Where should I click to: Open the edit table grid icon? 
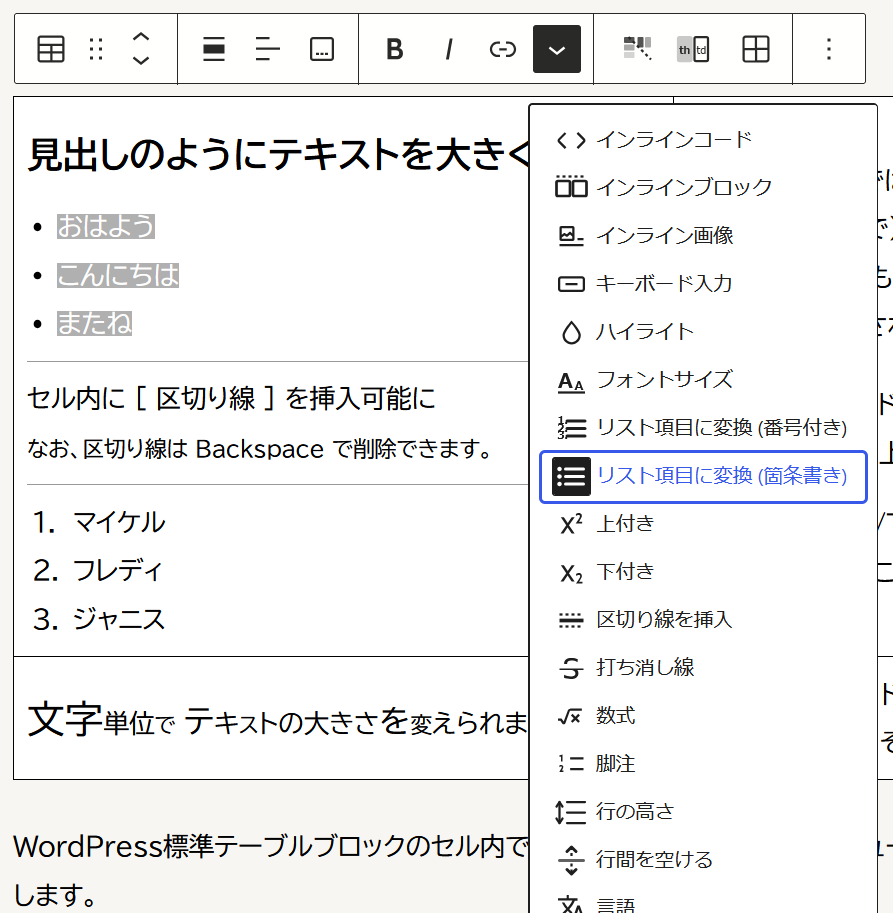(756, 49)
